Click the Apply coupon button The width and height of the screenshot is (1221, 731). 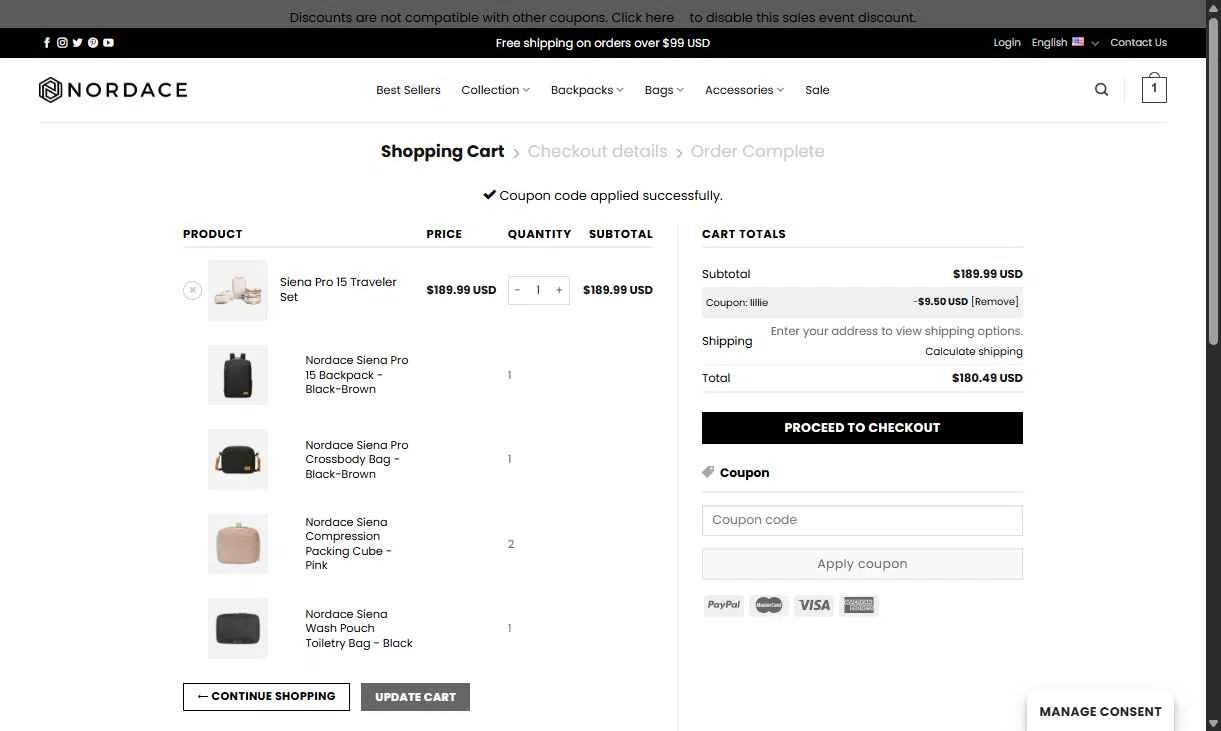pos(862,564)
